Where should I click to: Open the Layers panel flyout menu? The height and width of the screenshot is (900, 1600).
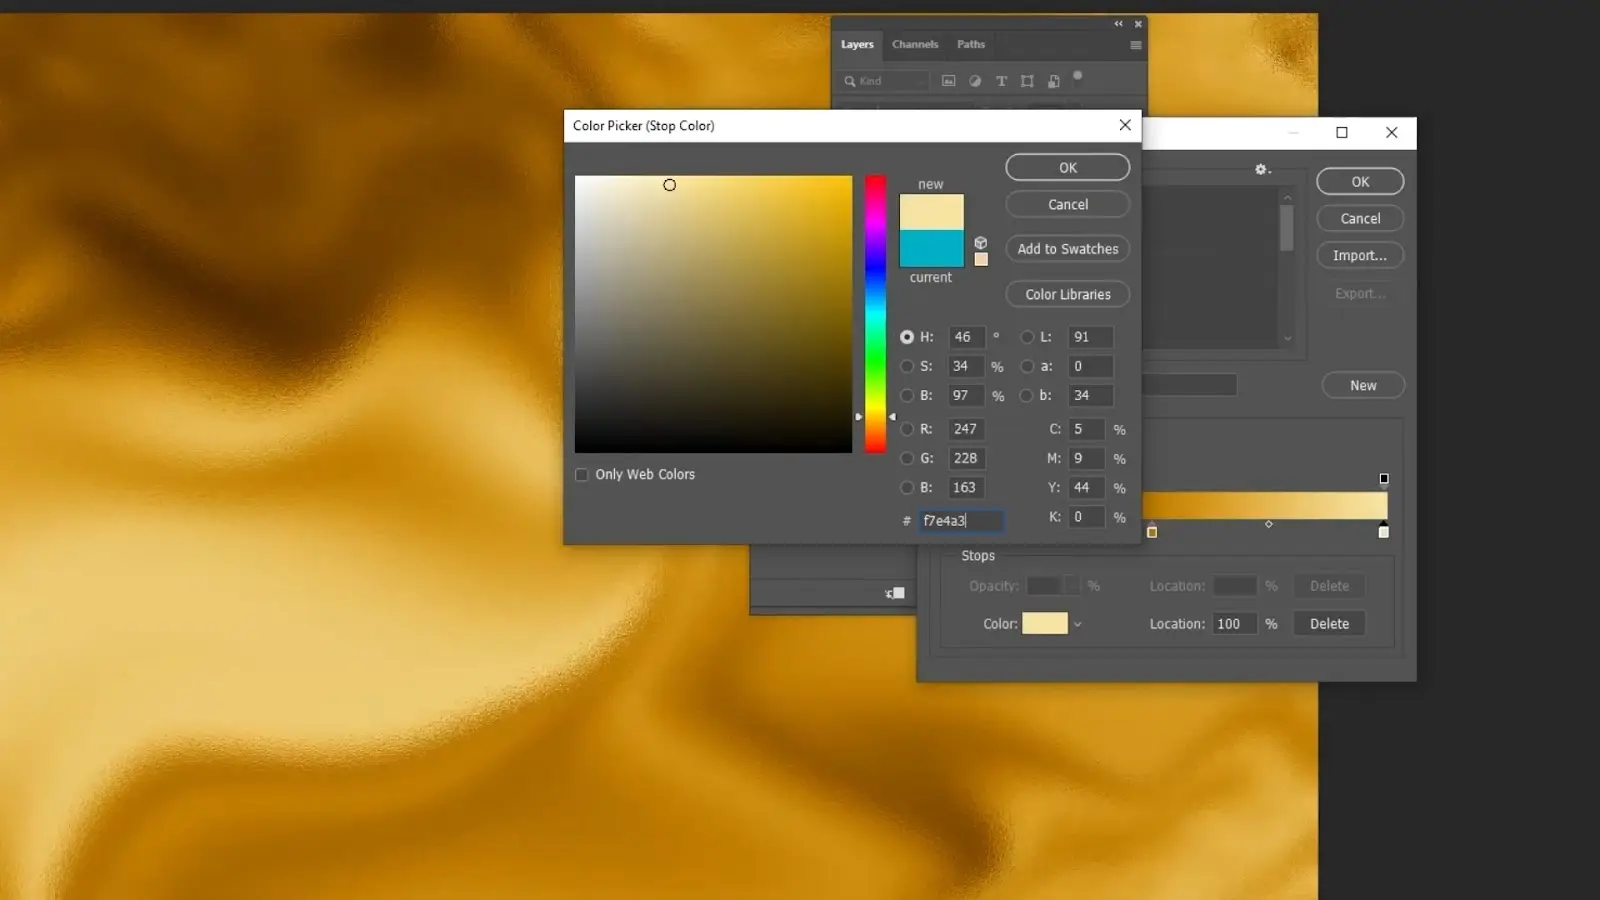click(1136, 45)
